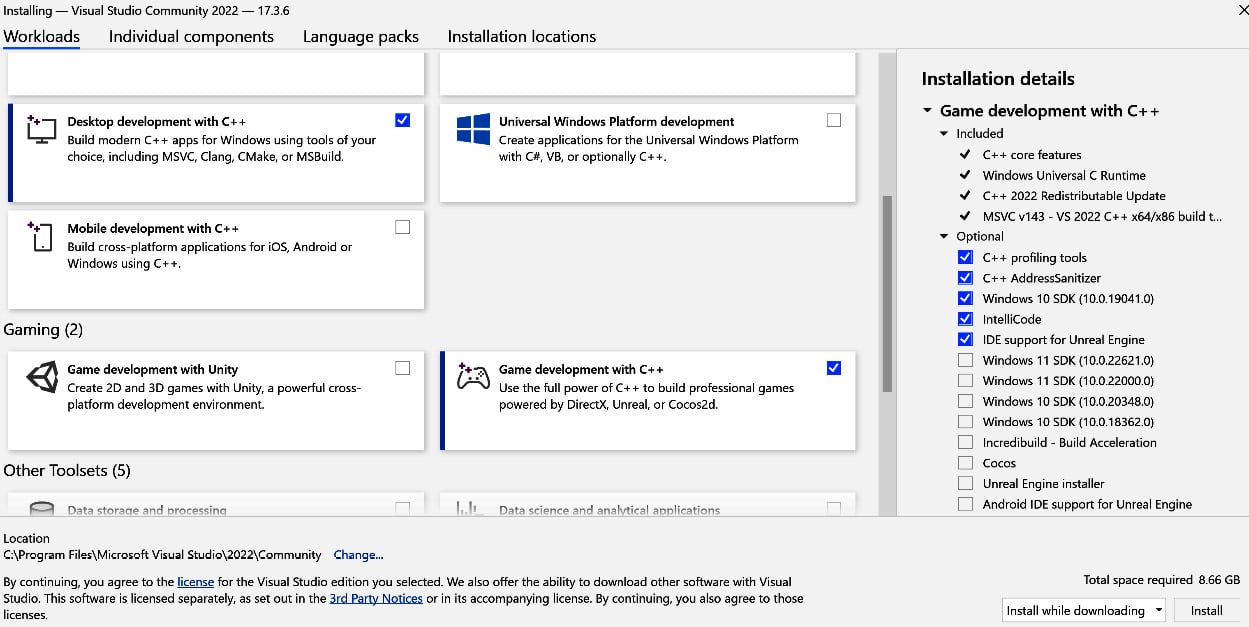Turn off IntelliCode option

point(965,319)
